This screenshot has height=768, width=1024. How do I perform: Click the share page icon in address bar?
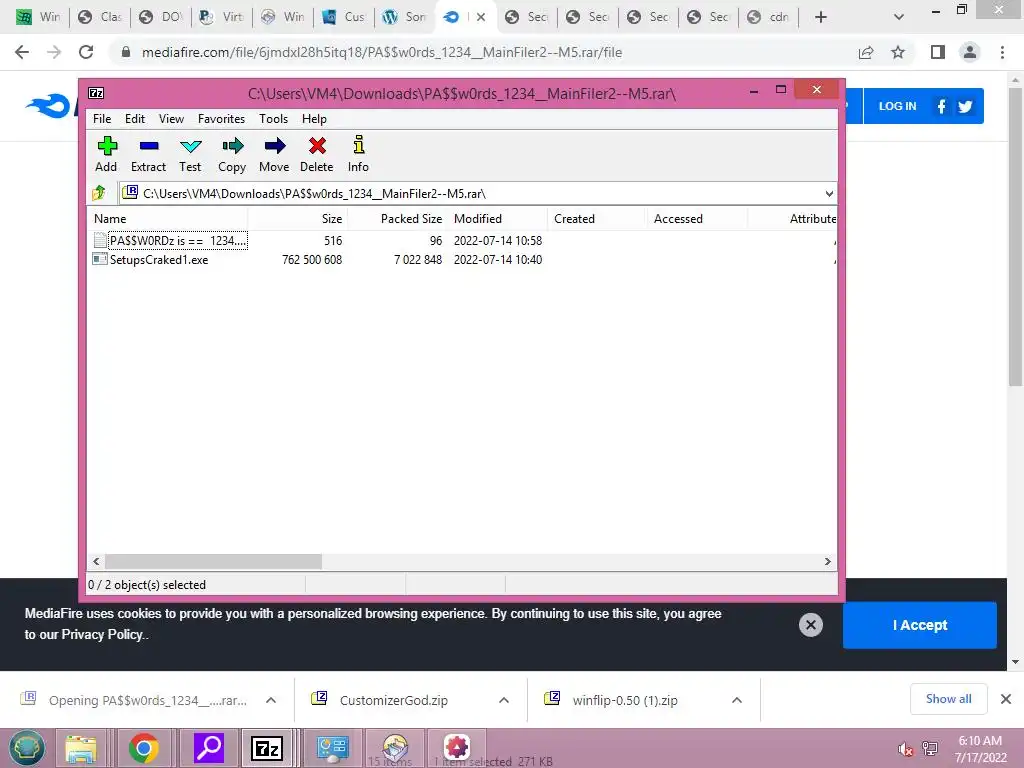coord(866,52)
